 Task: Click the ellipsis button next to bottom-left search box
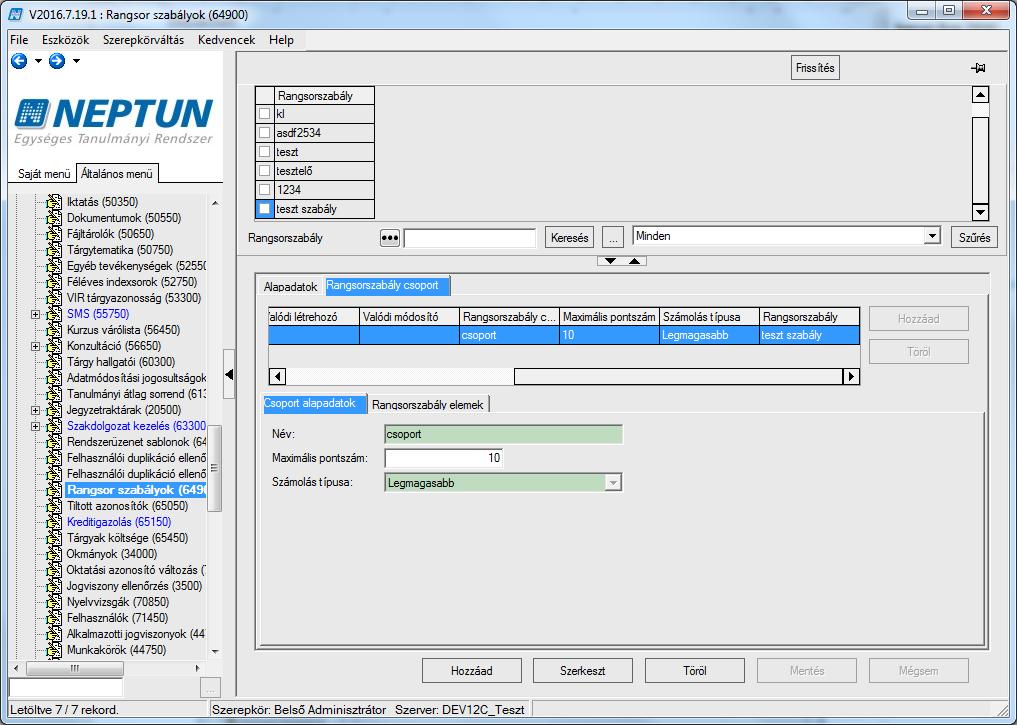pos(211,687)
